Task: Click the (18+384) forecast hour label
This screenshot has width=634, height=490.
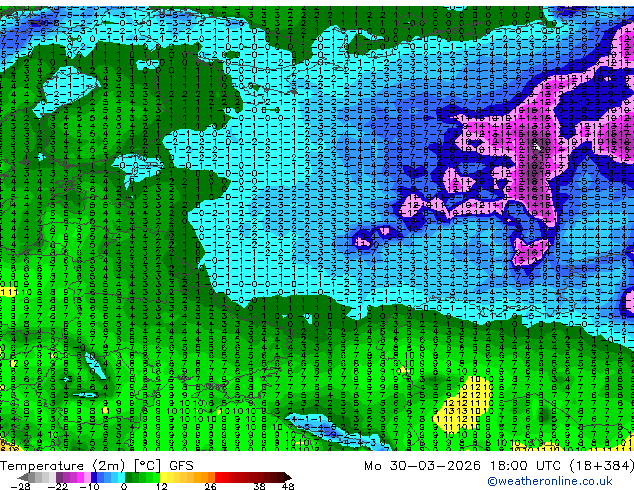Action: tap(602, 466)
